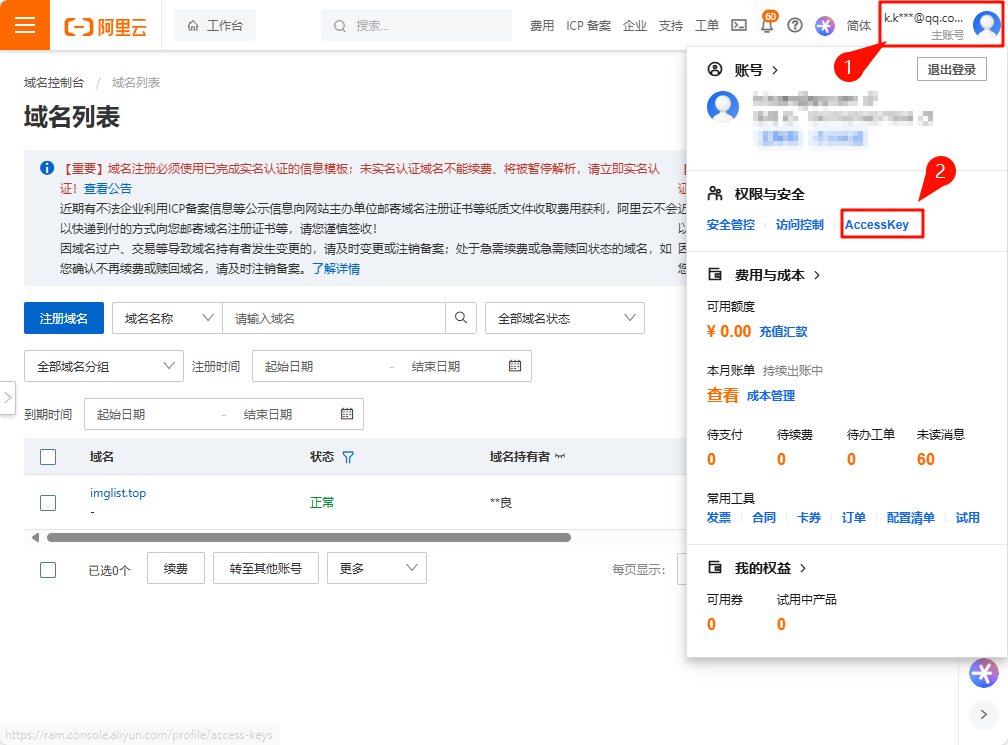The height and width of the screenshot is (745, 1008).
Task: Open the 状态 column filter icon
Action: point(348,457)
